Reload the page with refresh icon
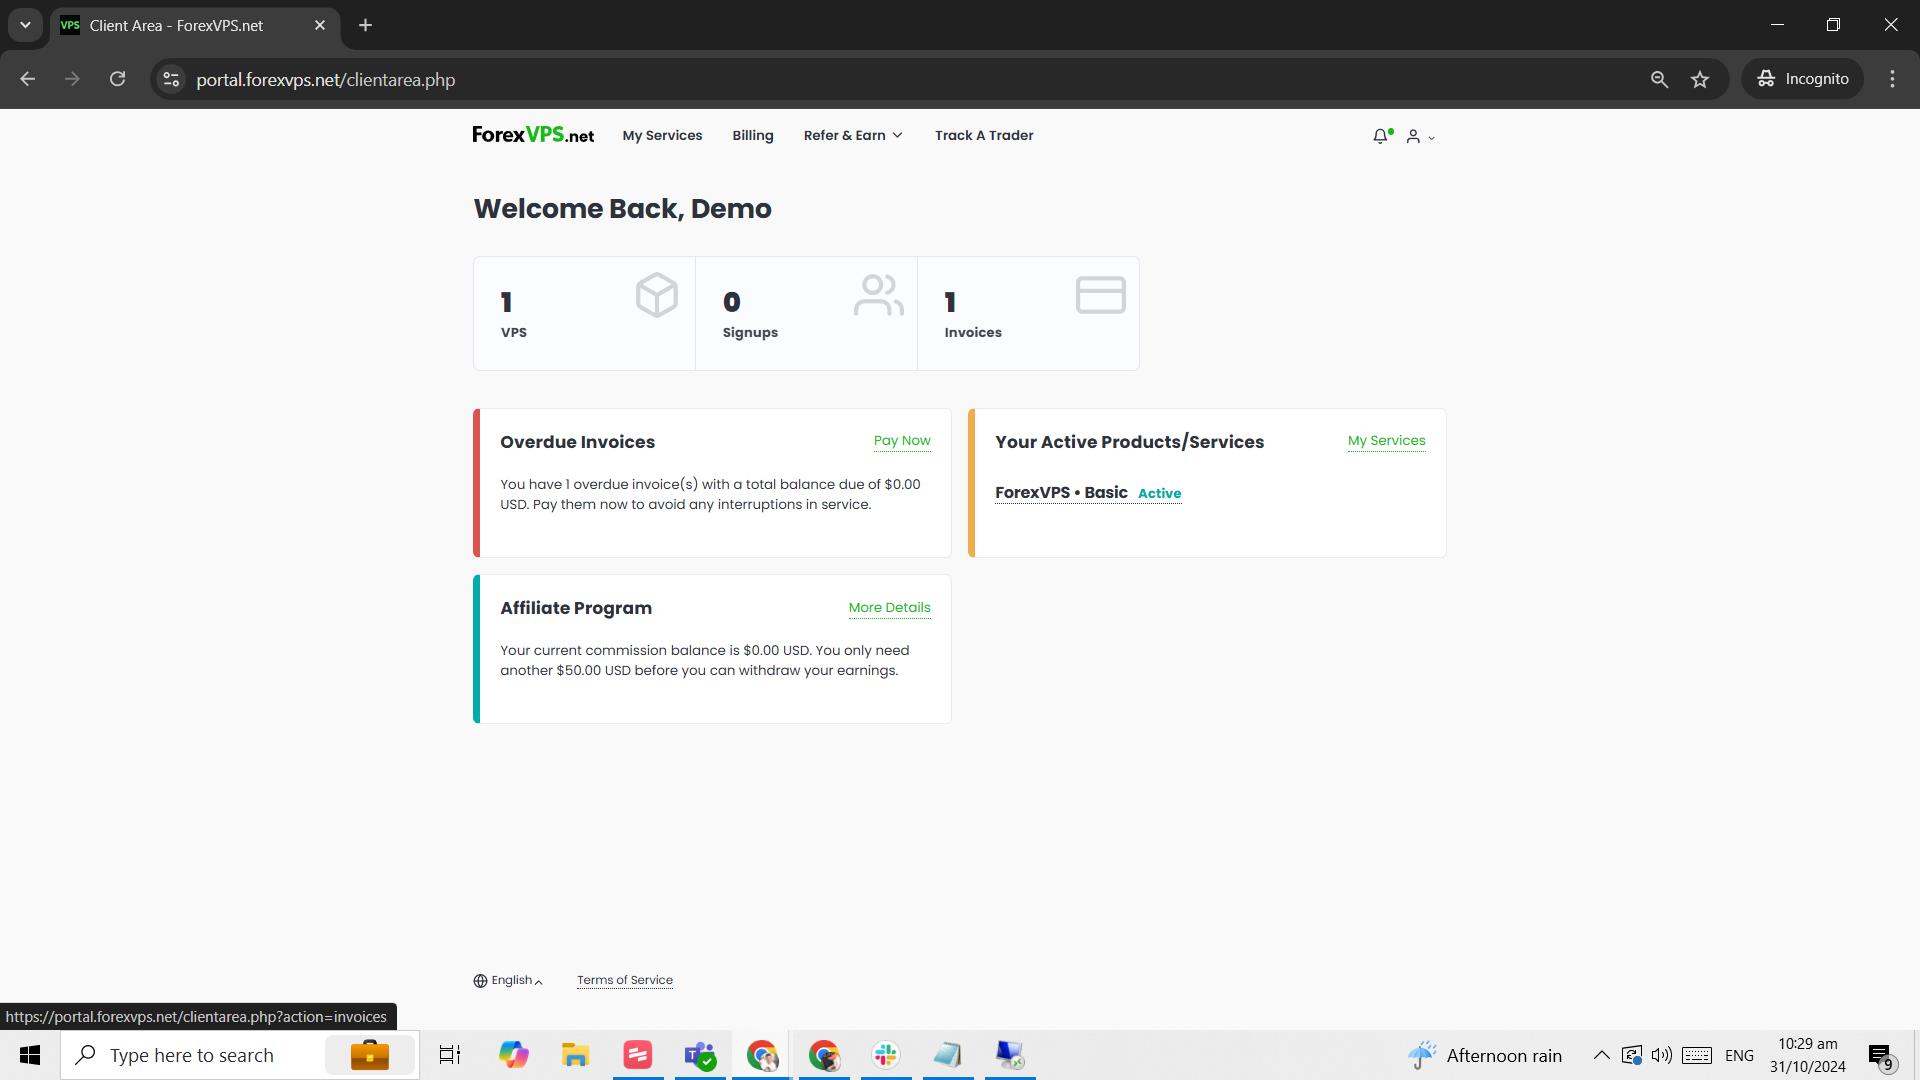Screen dimensions: 1920x1080 coord(117,79)
